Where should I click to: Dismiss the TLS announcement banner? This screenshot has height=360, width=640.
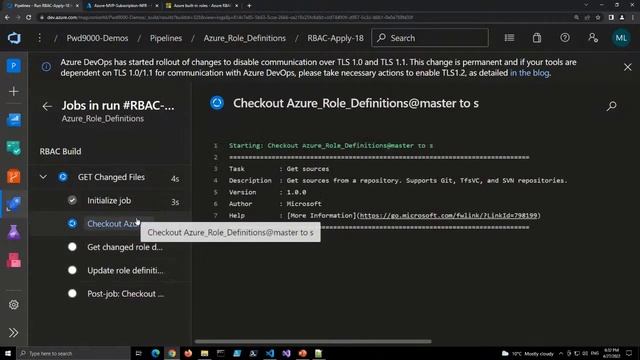[x=627, y=67]
